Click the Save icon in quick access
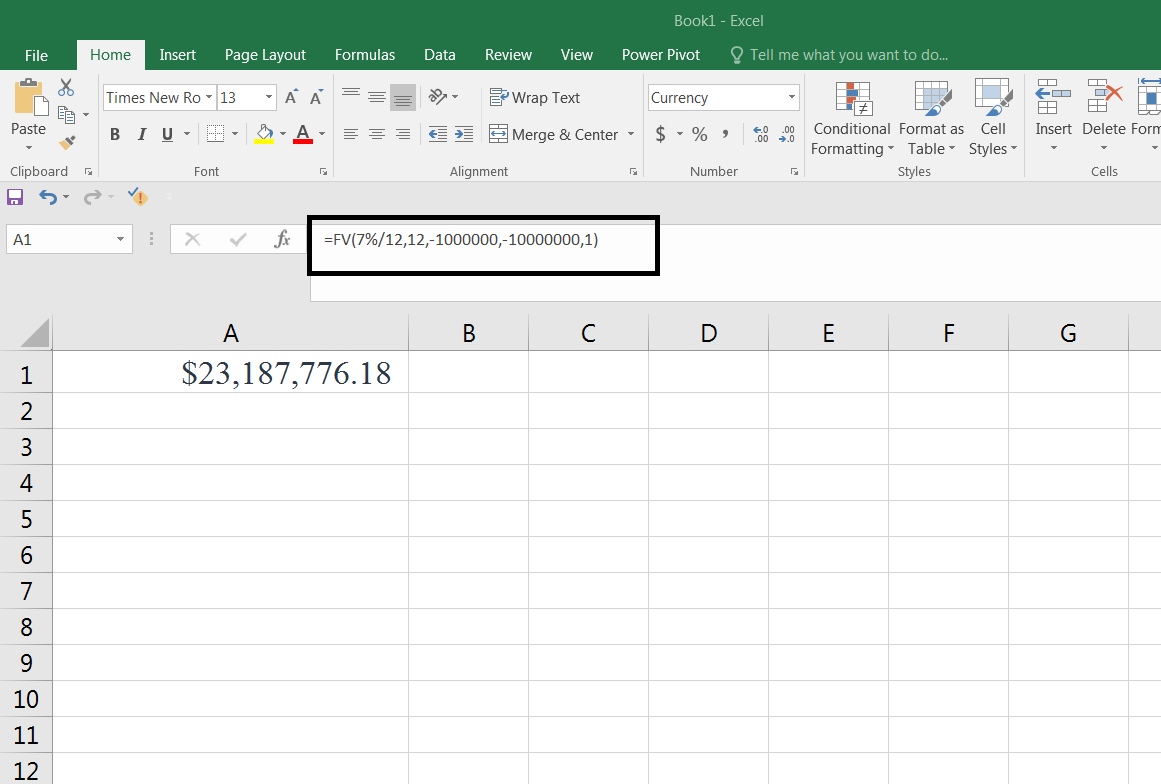The width and height of the screenshot is (1161, 784). 15,197
